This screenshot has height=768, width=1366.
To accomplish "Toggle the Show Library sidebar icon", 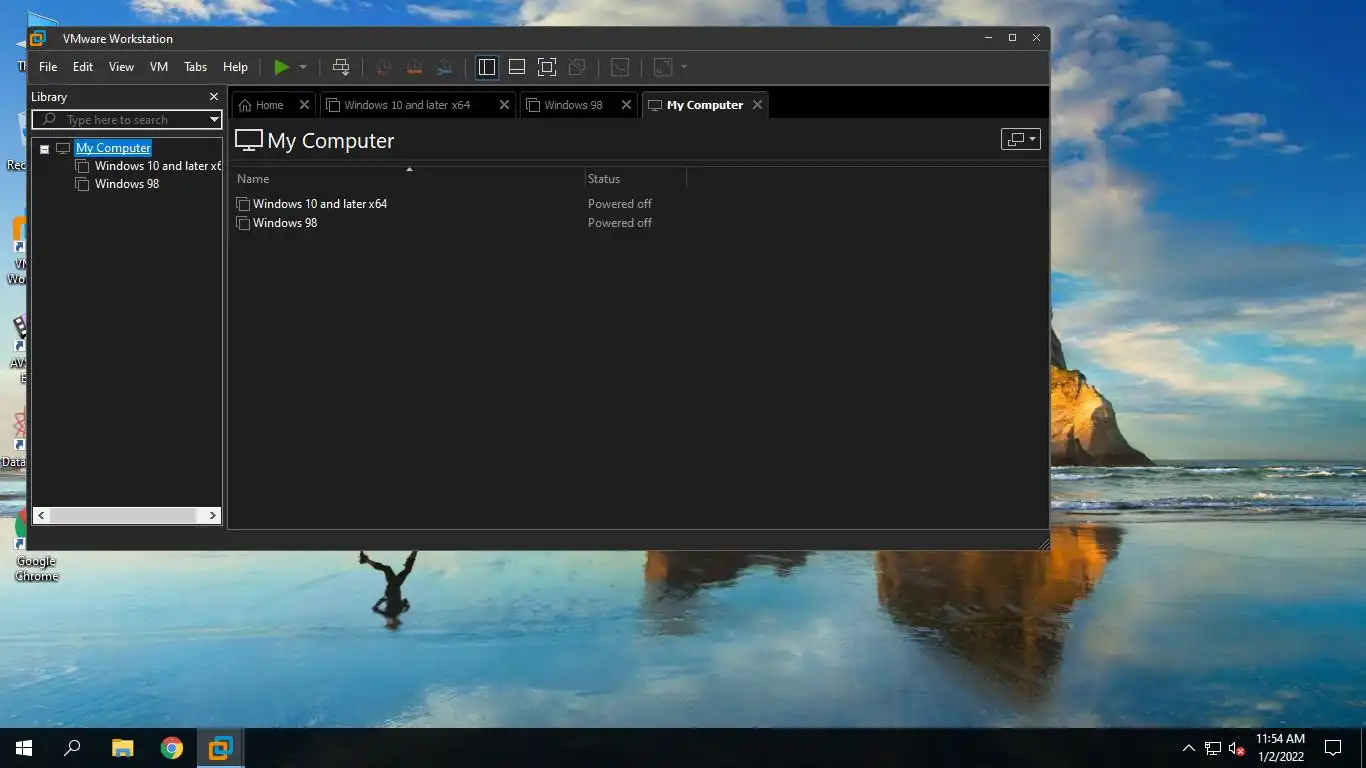I will pyautogui.click(x=487, y=67).
